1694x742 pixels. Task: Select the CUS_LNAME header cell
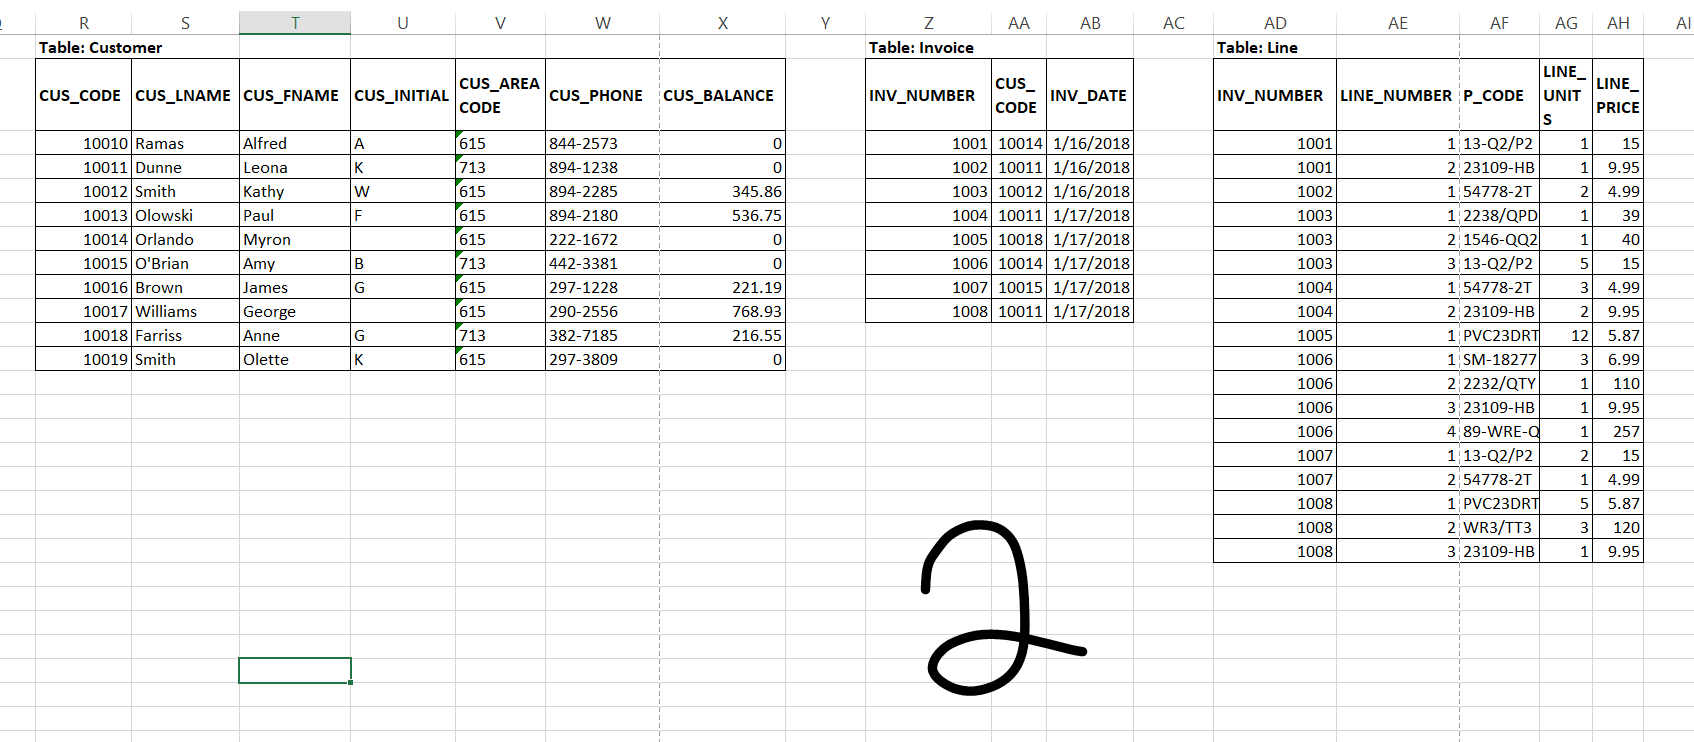pyautogui.click(x=185, y=95)
